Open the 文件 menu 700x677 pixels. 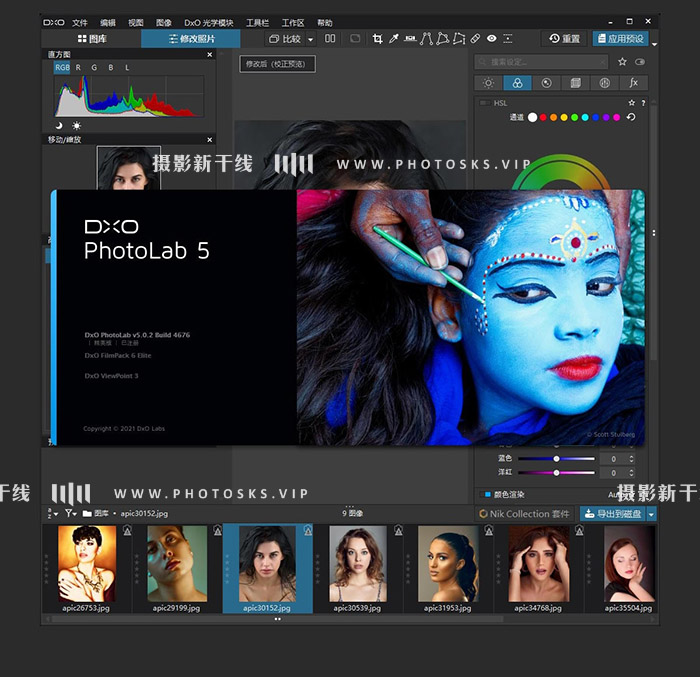click(x=80, y=22)
